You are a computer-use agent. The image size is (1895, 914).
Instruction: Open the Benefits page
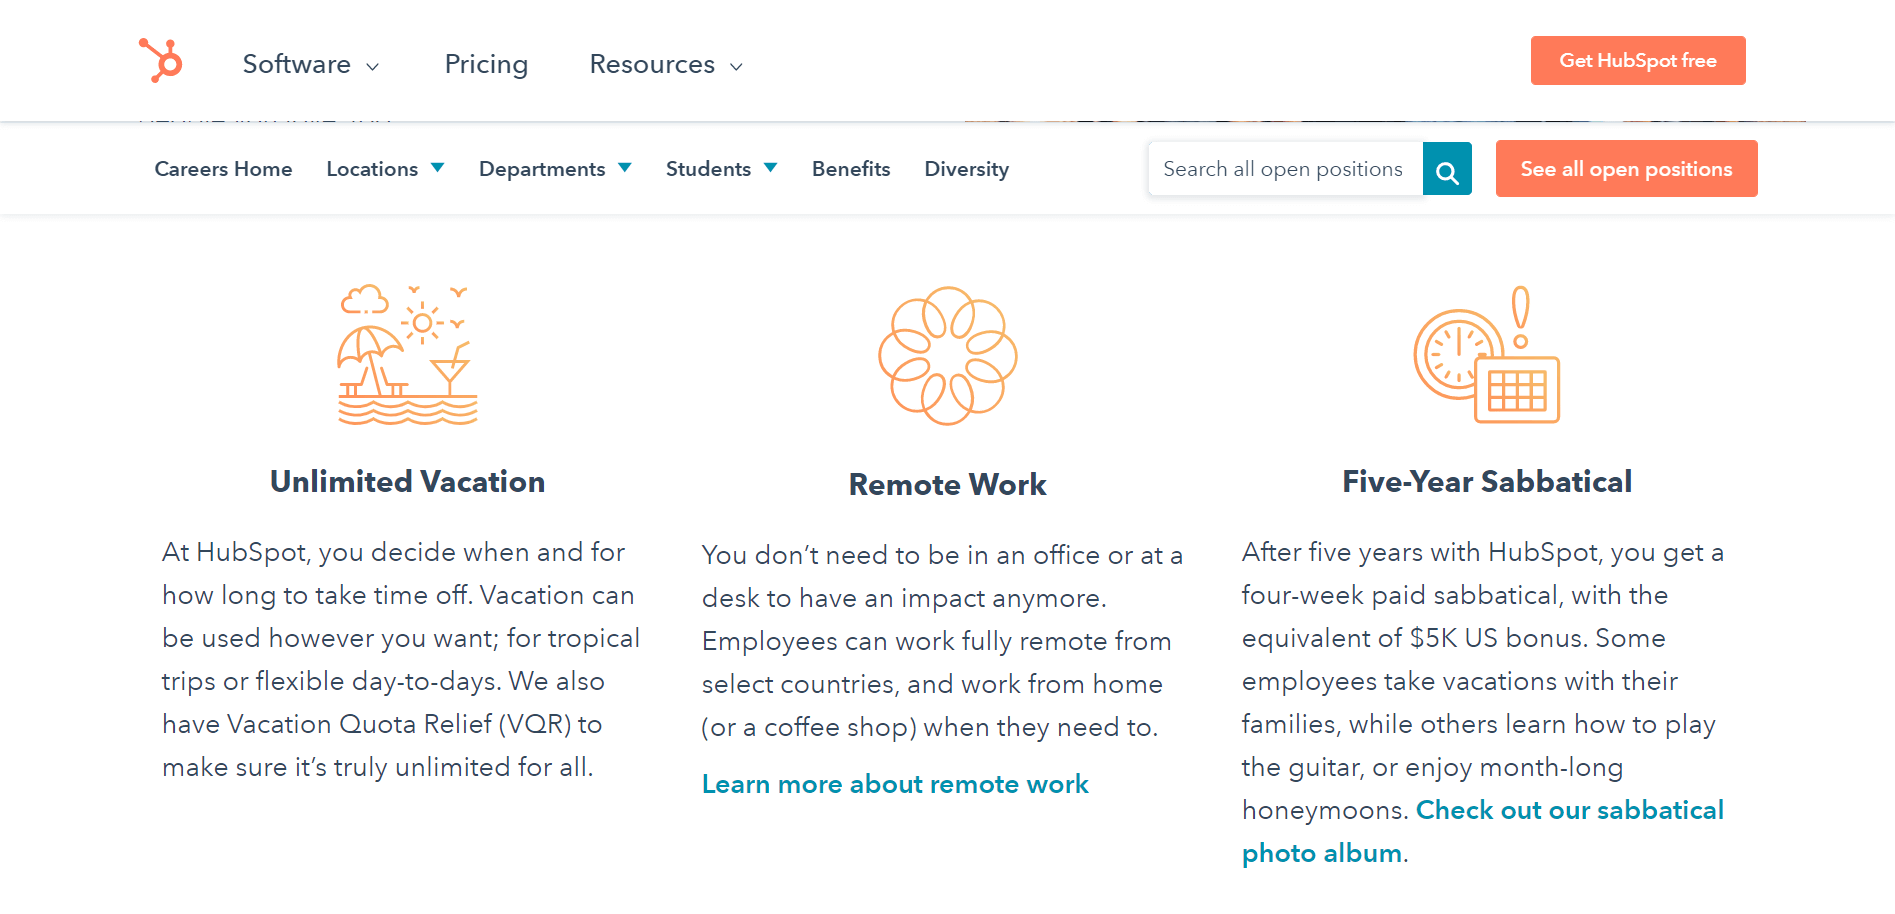851,169
